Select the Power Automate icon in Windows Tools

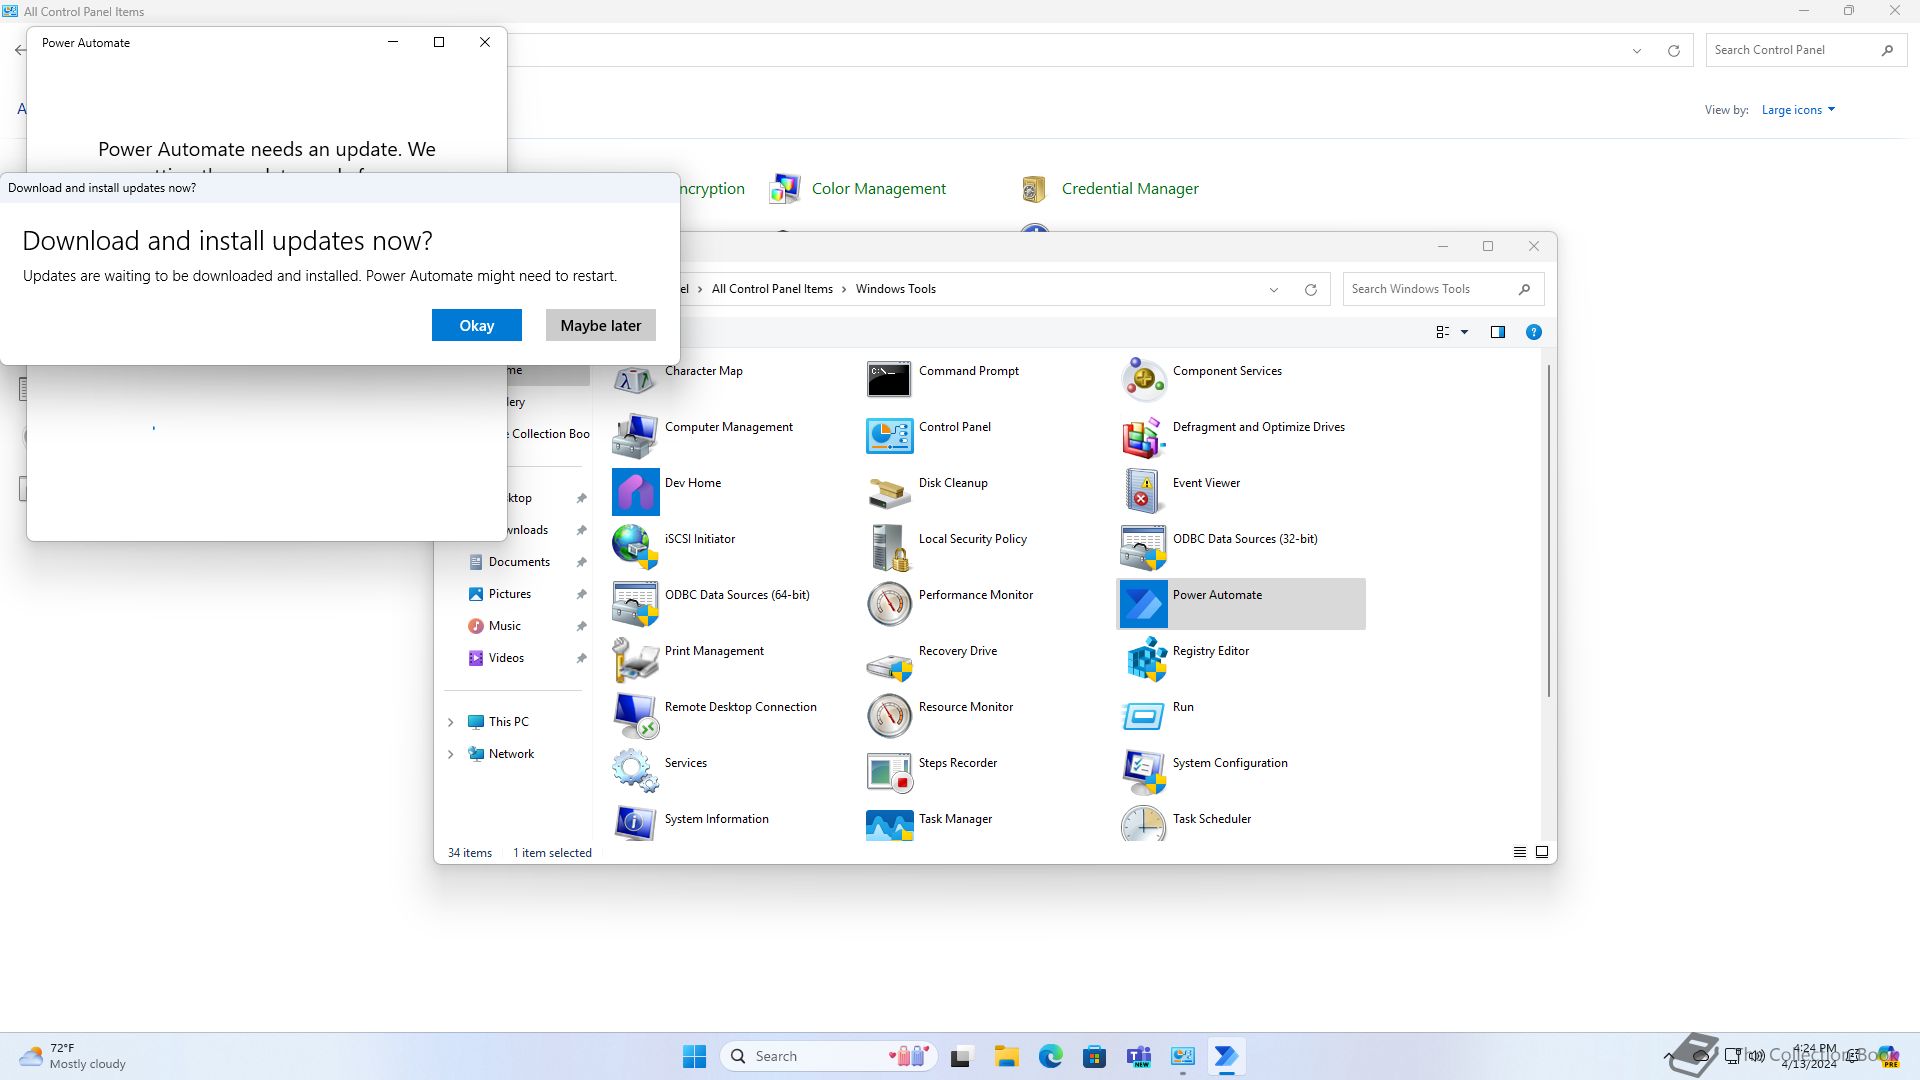(x=1143, y=604)
